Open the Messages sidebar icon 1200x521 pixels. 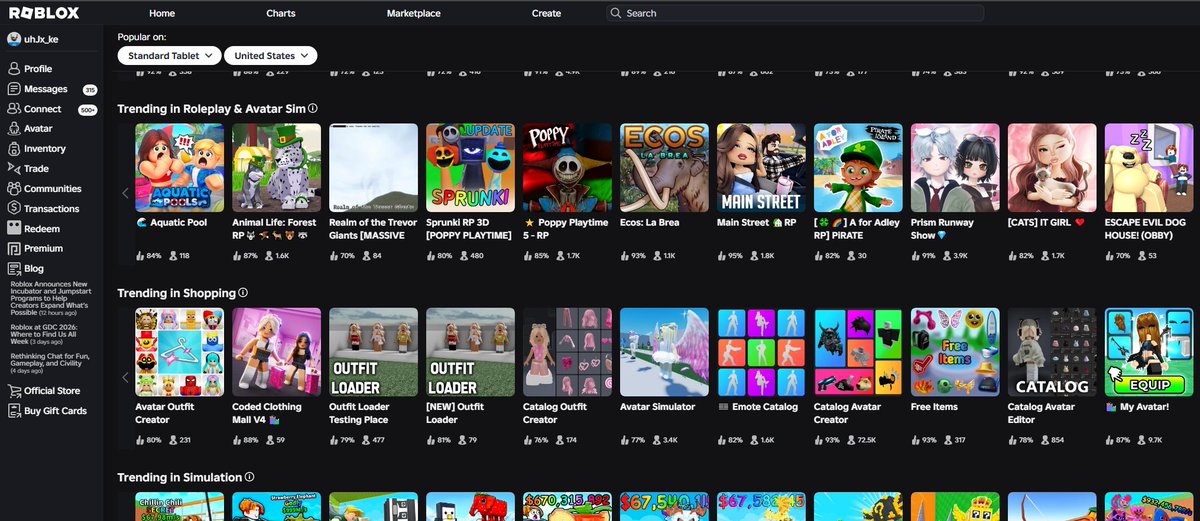[14, 89]
